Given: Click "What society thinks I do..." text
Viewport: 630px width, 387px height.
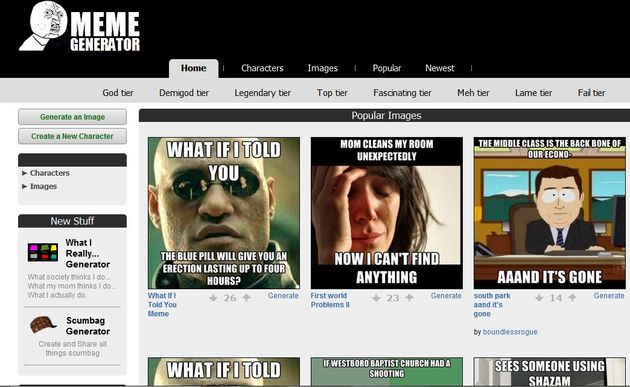Looking at the screenshot, I should [x=69, y=277].
